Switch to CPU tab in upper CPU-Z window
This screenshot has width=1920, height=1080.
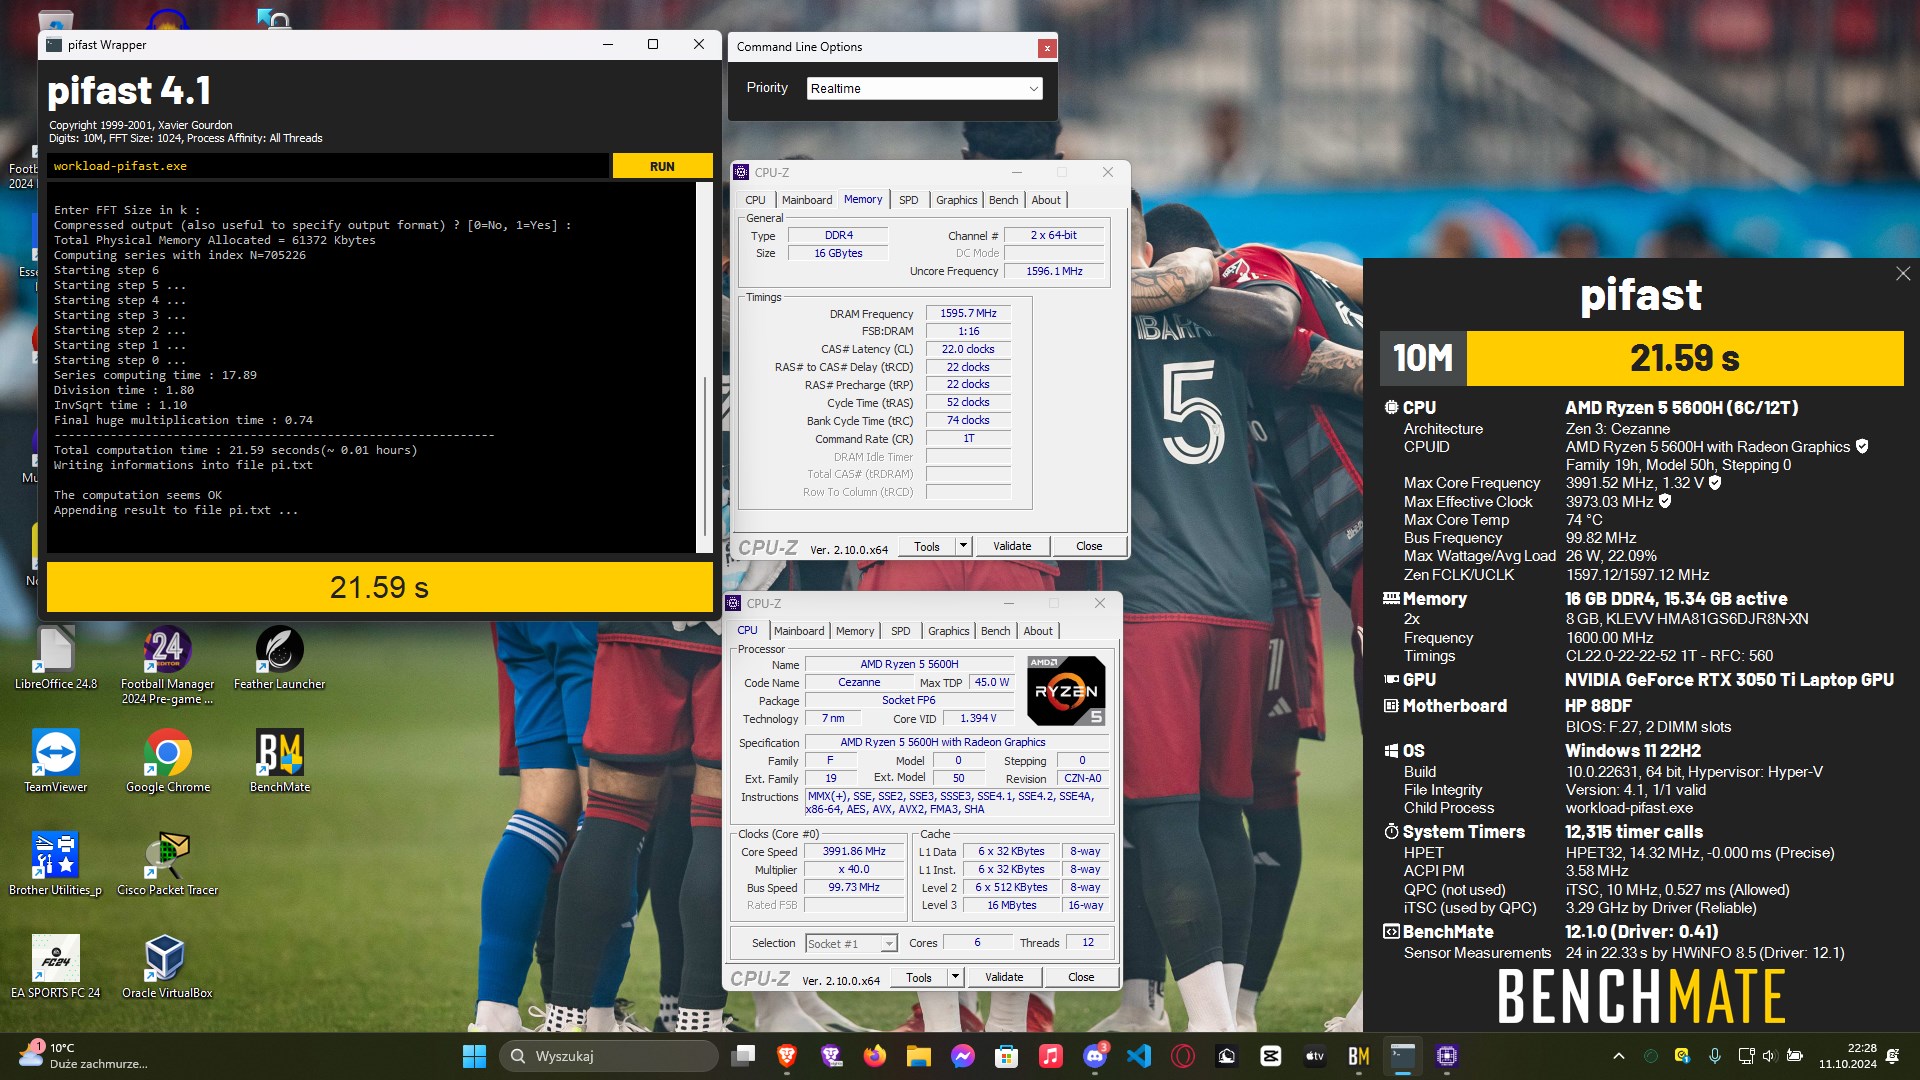pyautogui.click(x=755, y=200)
